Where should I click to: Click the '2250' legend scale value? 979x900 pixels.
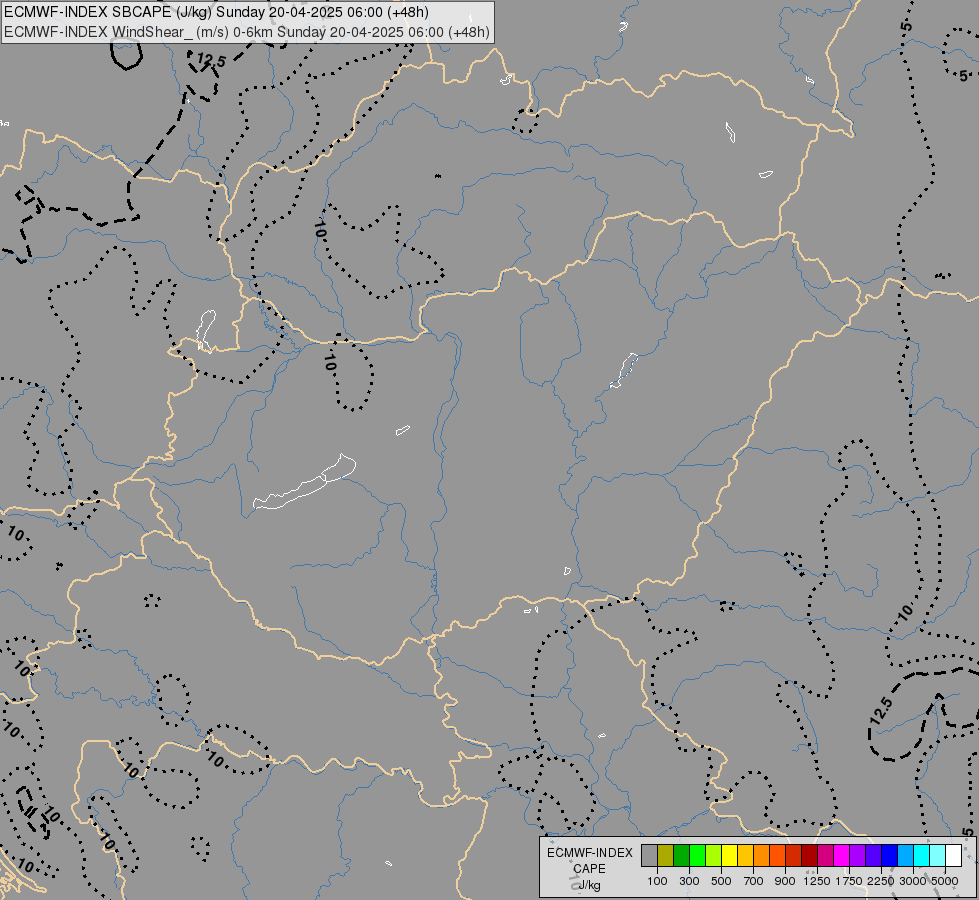881,881
